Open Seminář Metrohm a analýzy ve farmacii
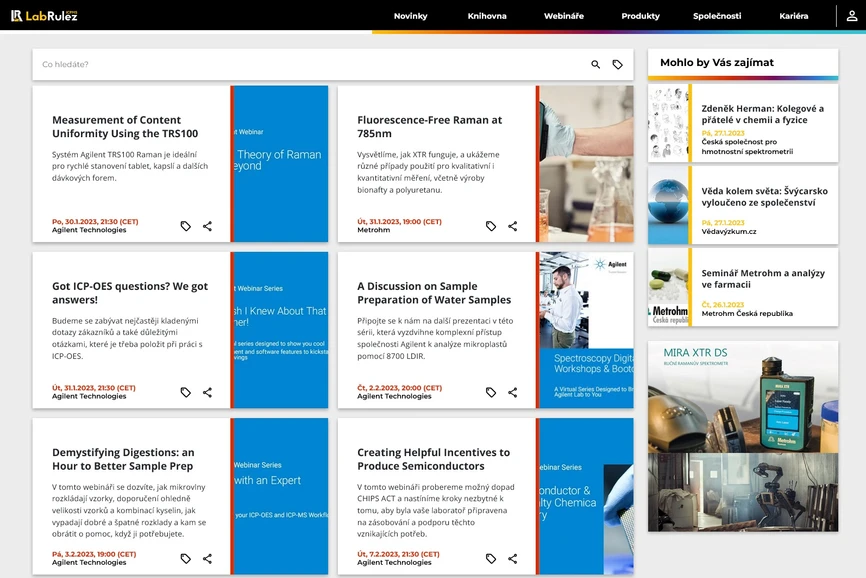 click(763, 278)
